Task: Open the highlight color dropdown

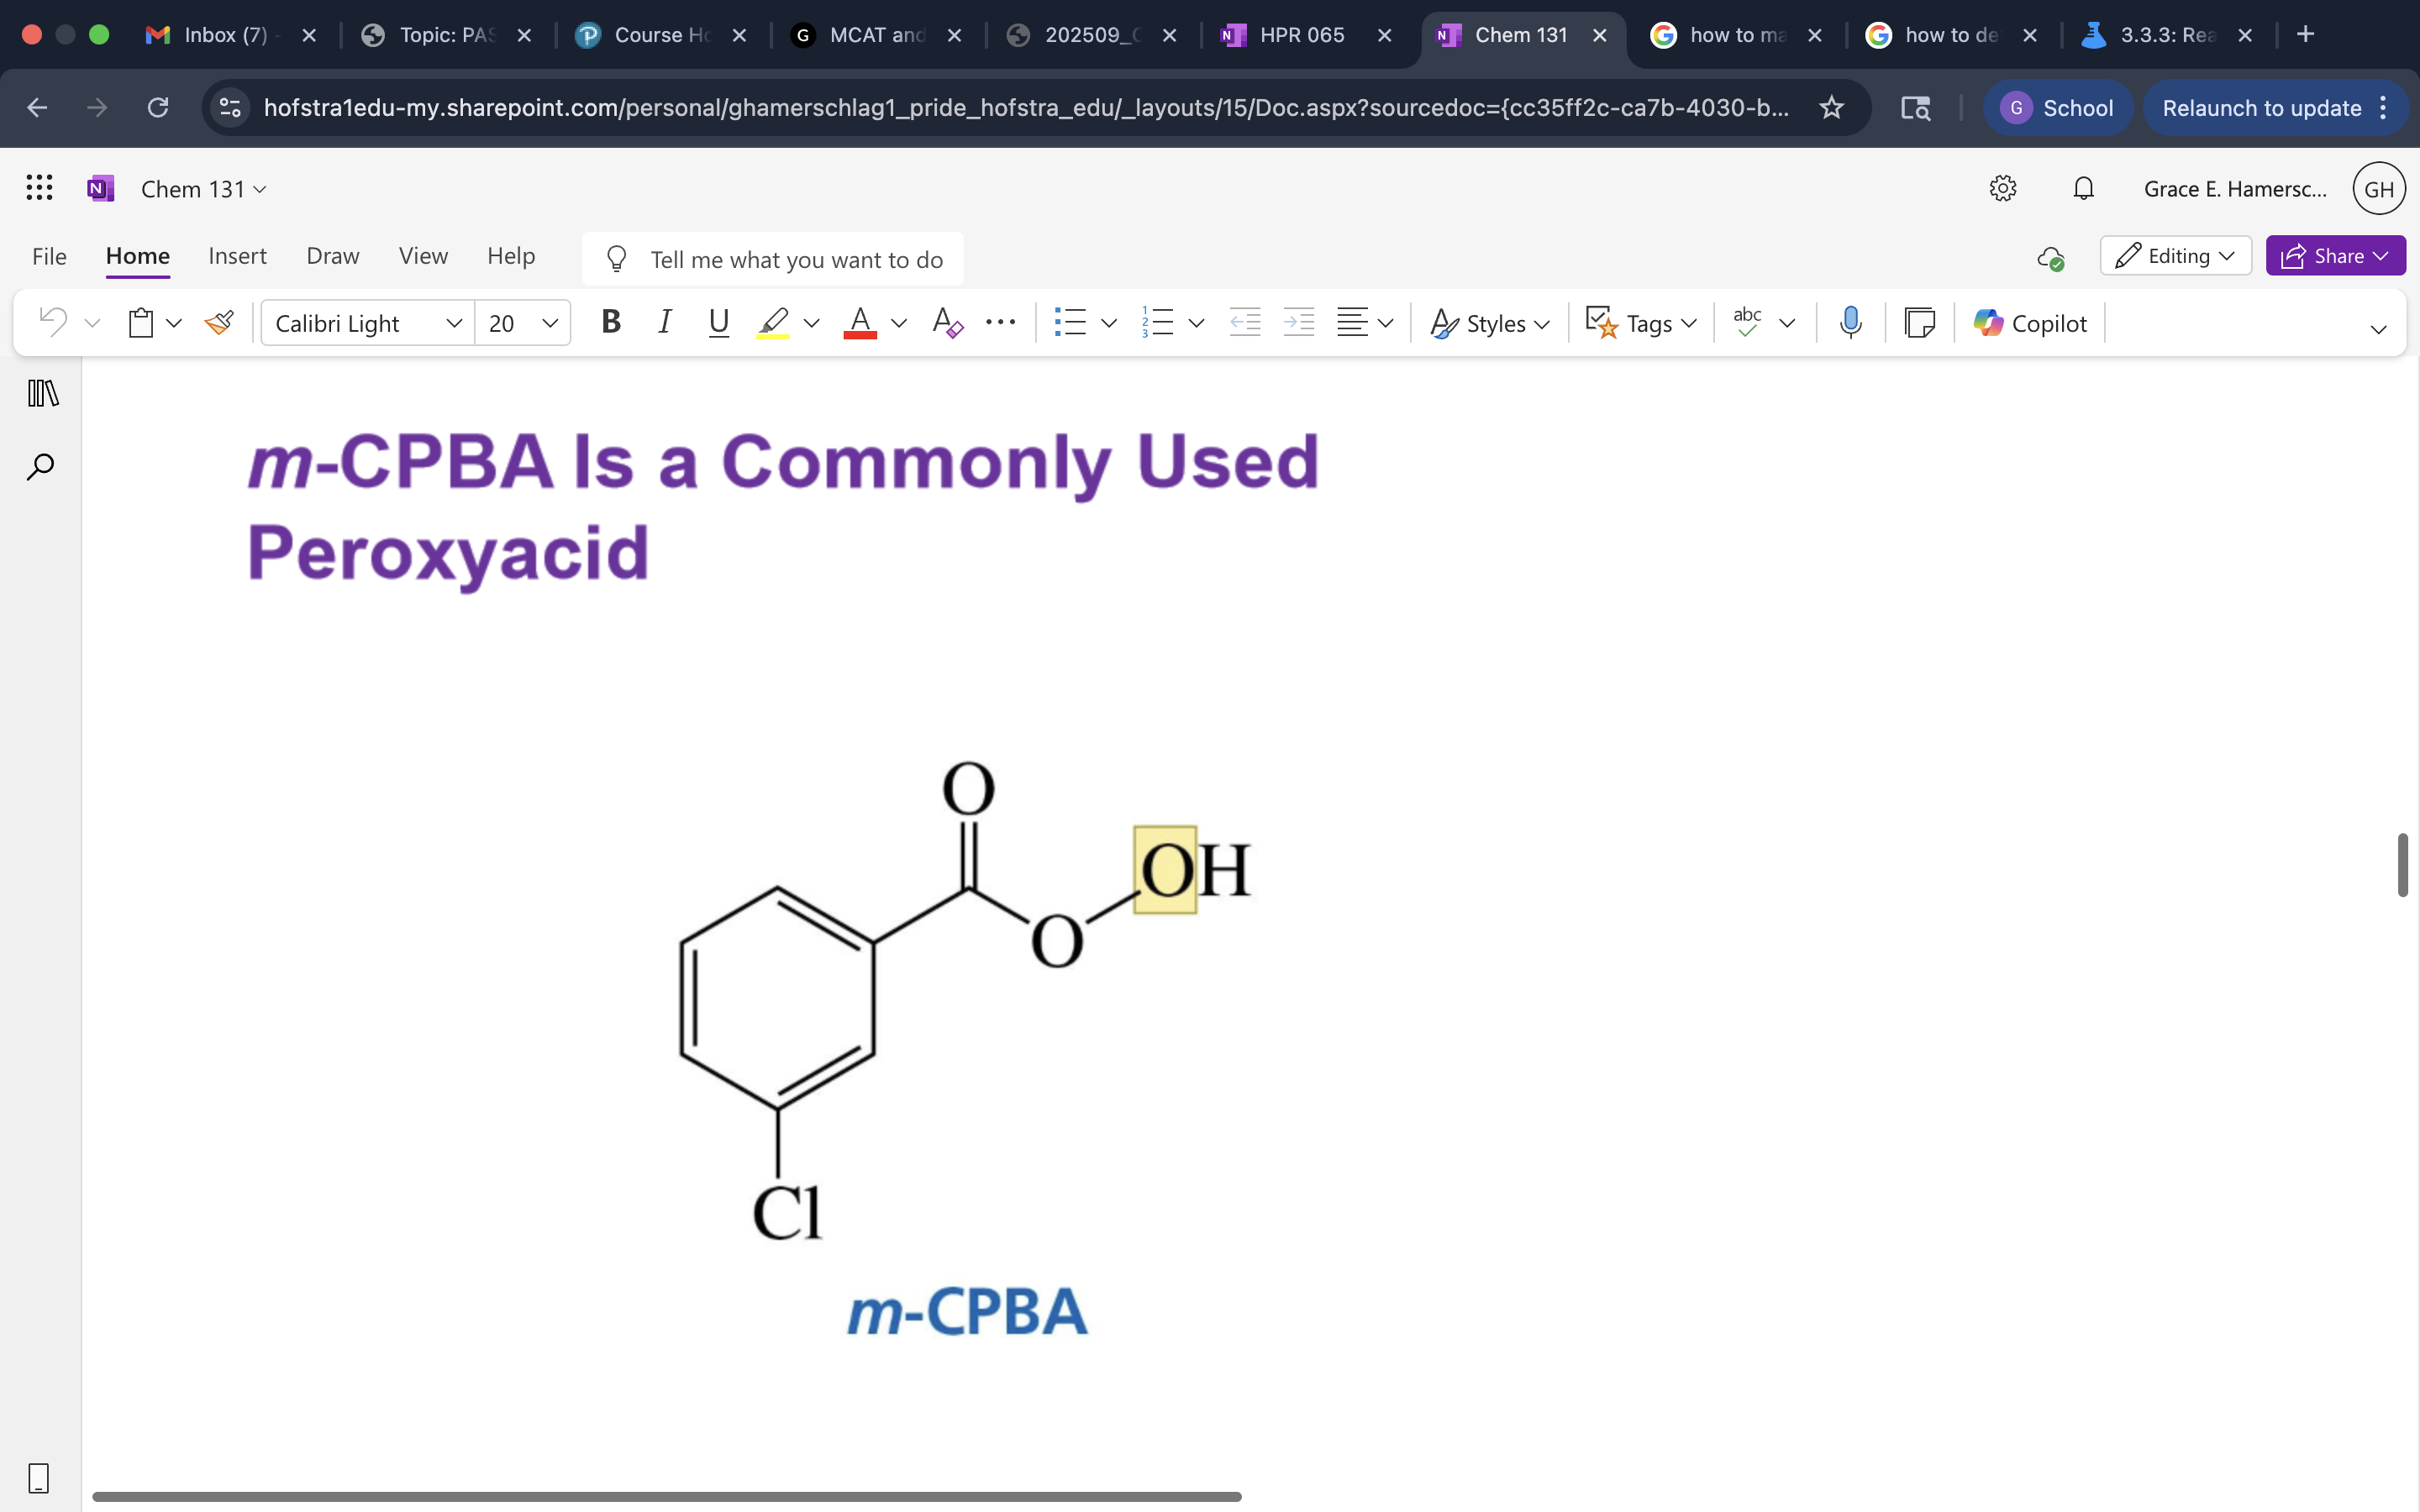Action: point(810,322)
